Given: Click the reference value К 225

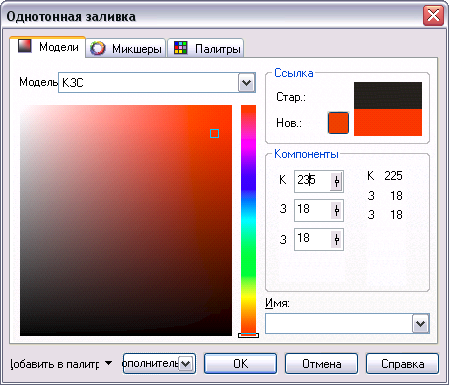Looking at the screenshot, I should (x=385, y=176).
